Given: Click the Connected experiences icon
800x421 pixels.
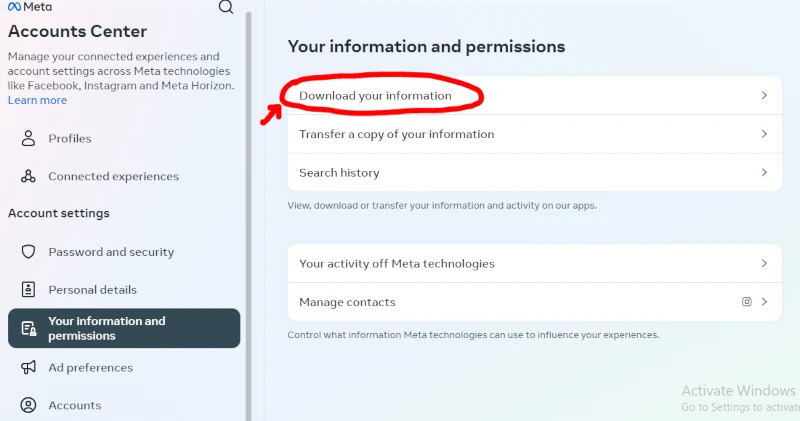Looking at the screenshot, I should 29,176.
